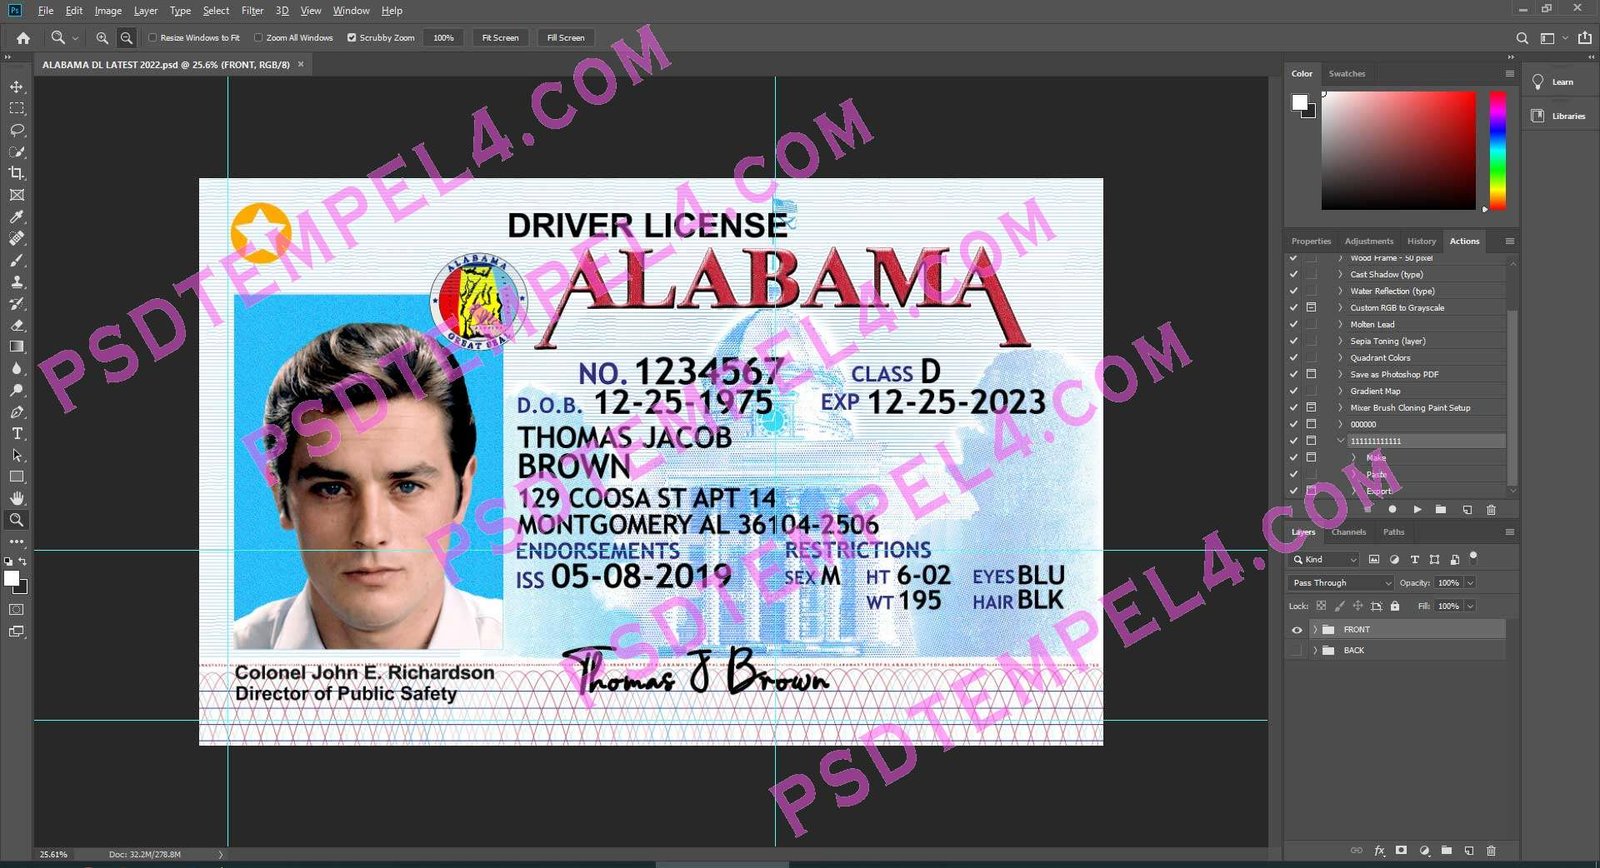Open the Actions panel options menu
The height and width of the screenshot is (868, 1600).
1510,241
